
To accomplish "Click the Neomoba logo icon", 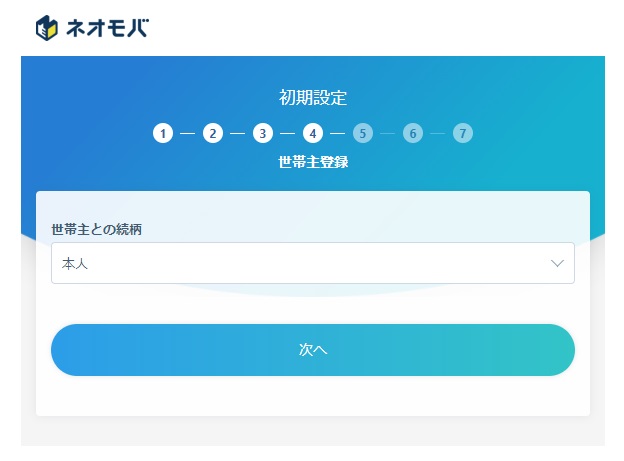I will pyautogui.click(x=48, y=27).
